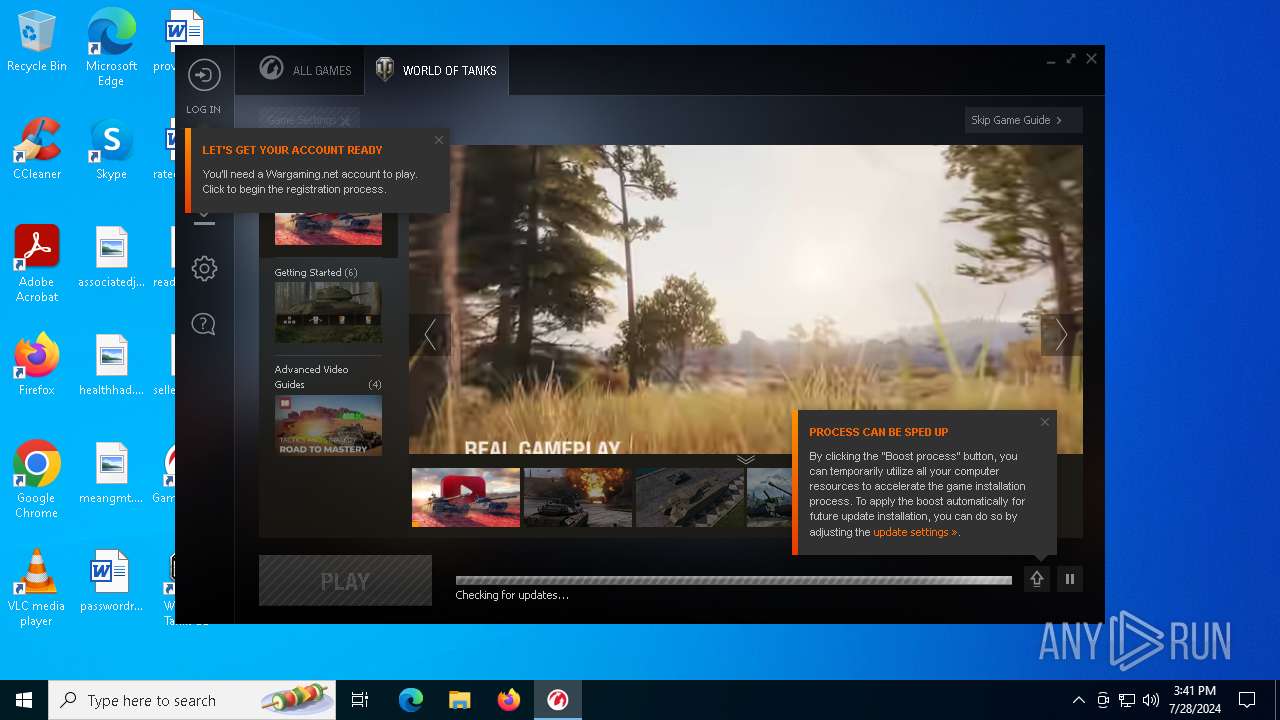The image size is (1280, 720).
Task: Click the taskbar search box
Action: point(192,700)
